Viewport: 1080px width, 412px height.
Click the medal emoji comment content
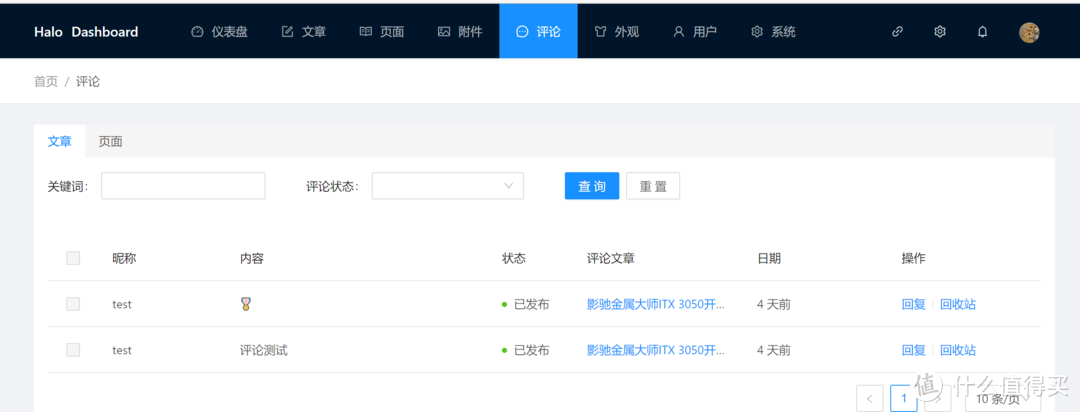pos(246,304)
